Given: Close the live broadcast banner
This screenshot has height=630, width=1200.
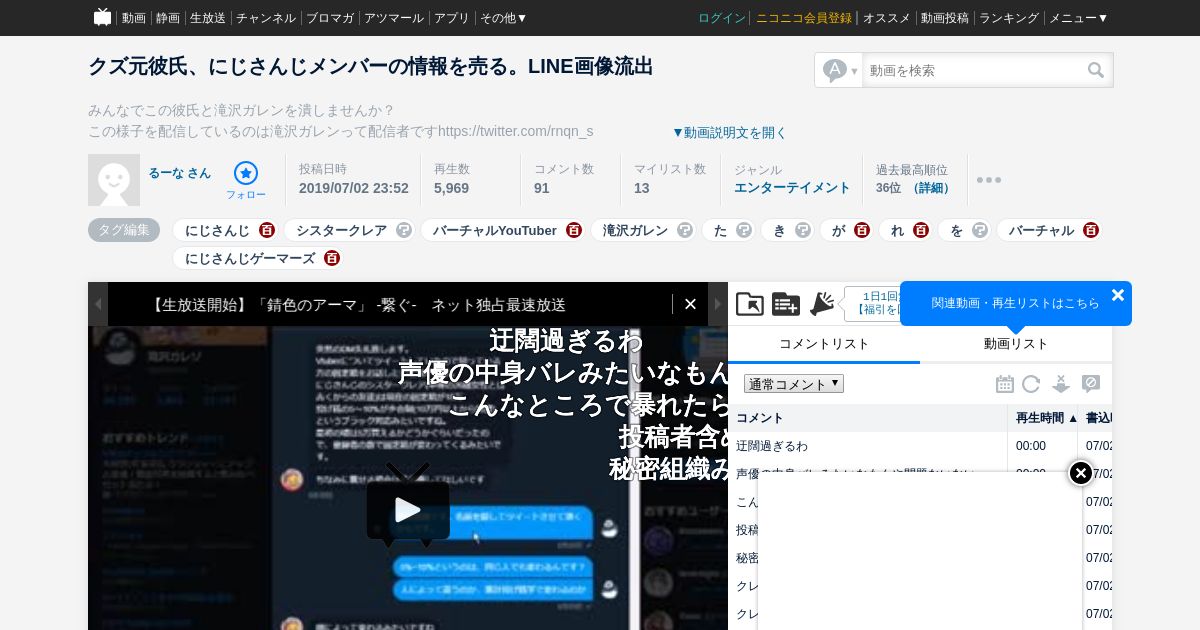Looking at the screenshot, I should pos(690,304).
